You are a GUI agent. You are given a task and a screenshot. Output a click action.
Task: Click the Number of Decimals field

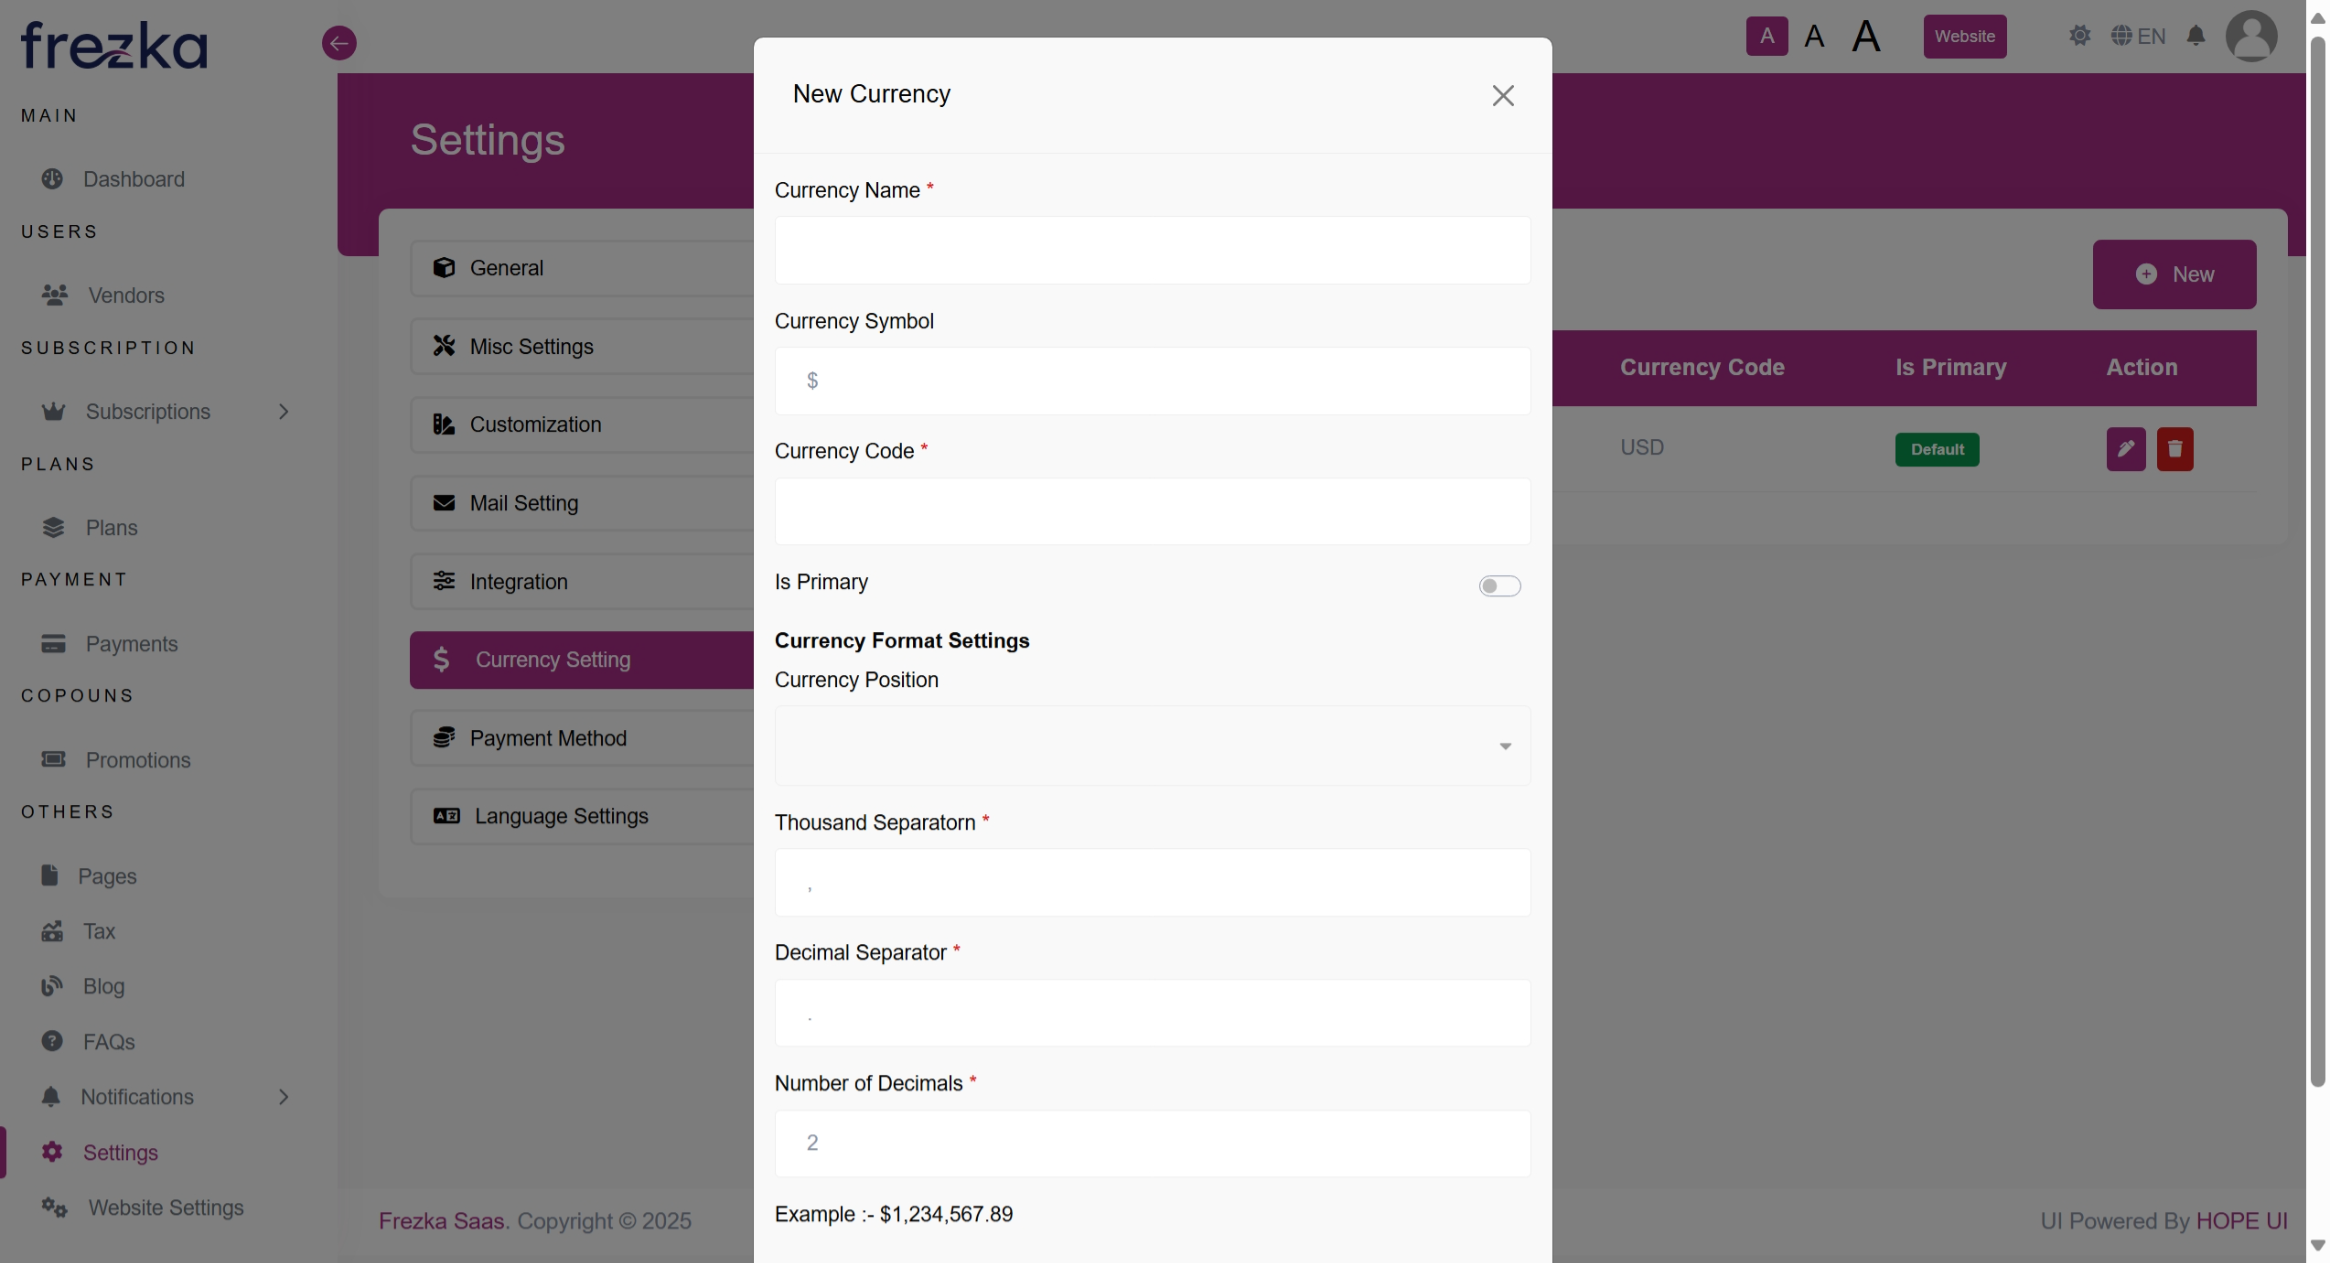click(1152, 1143)
